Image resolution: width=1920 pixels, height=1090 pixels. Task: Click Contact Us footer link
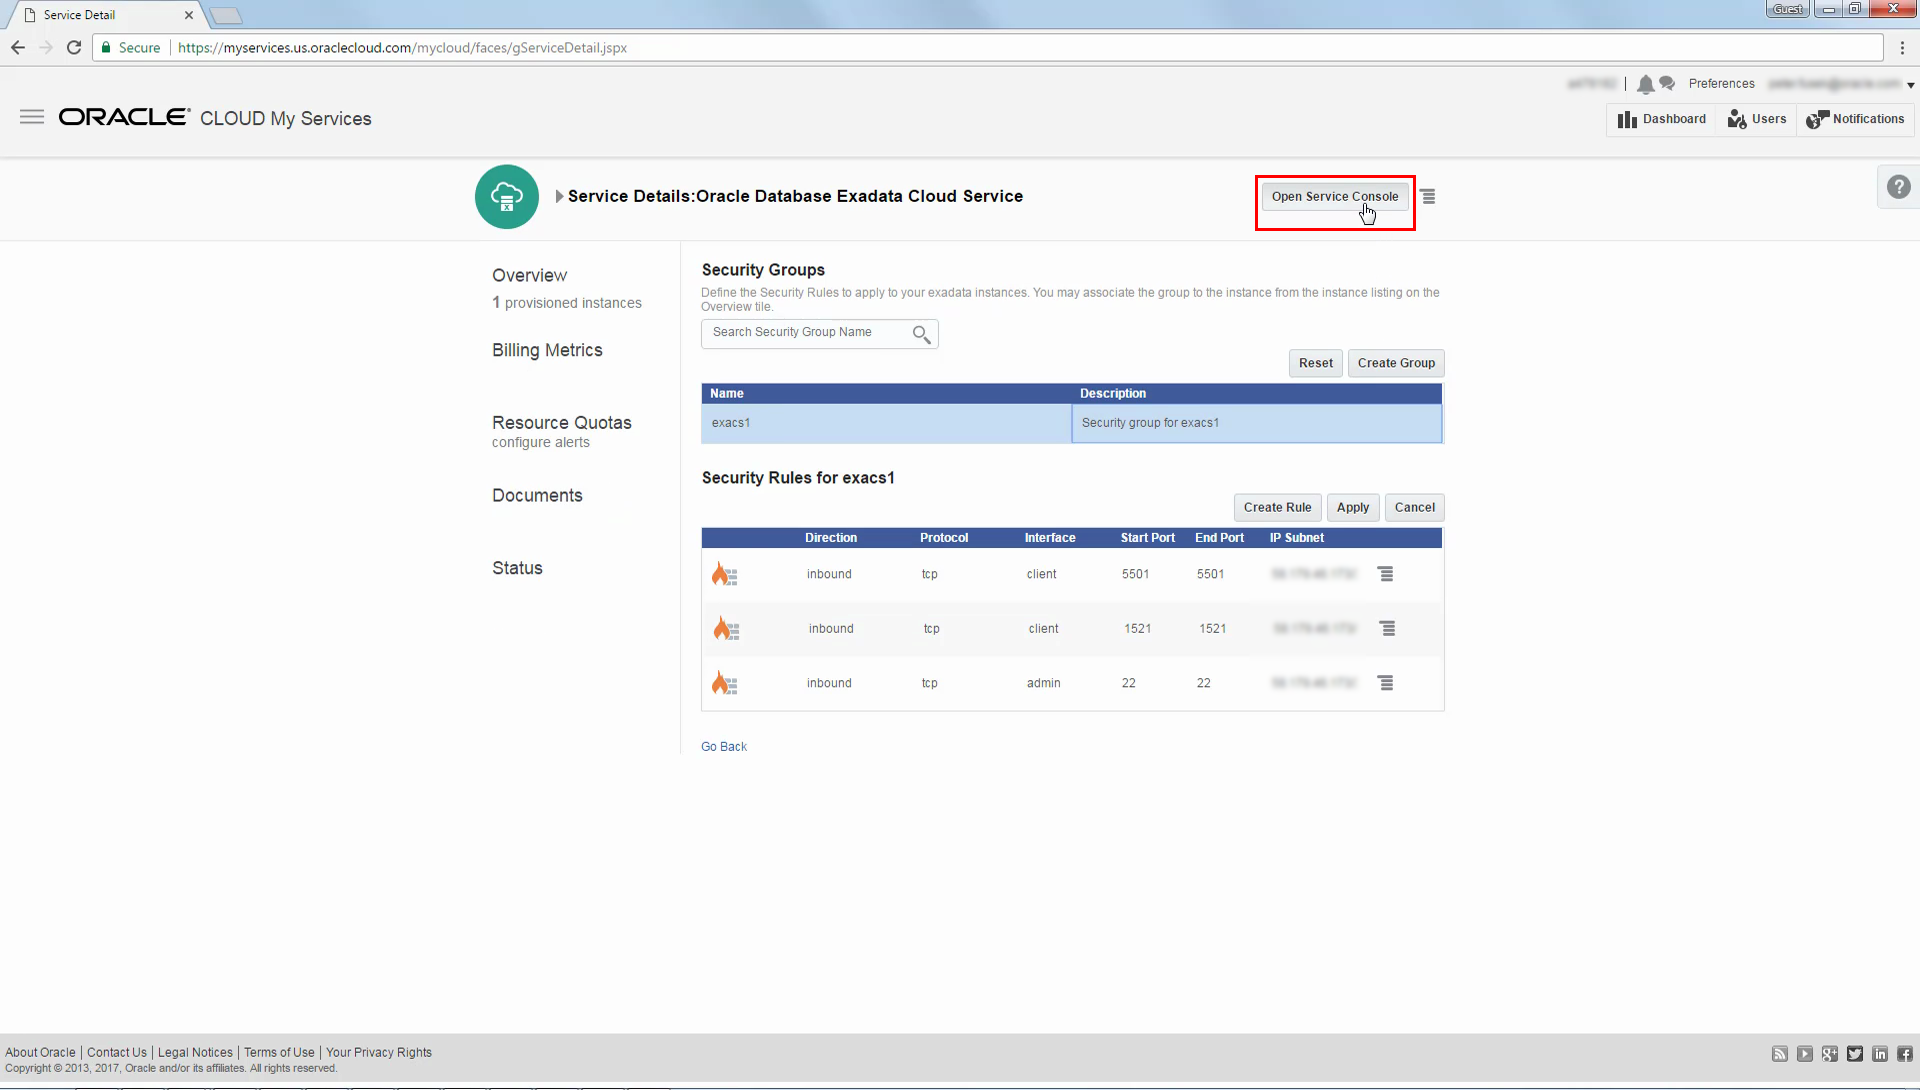[117, 1053]
